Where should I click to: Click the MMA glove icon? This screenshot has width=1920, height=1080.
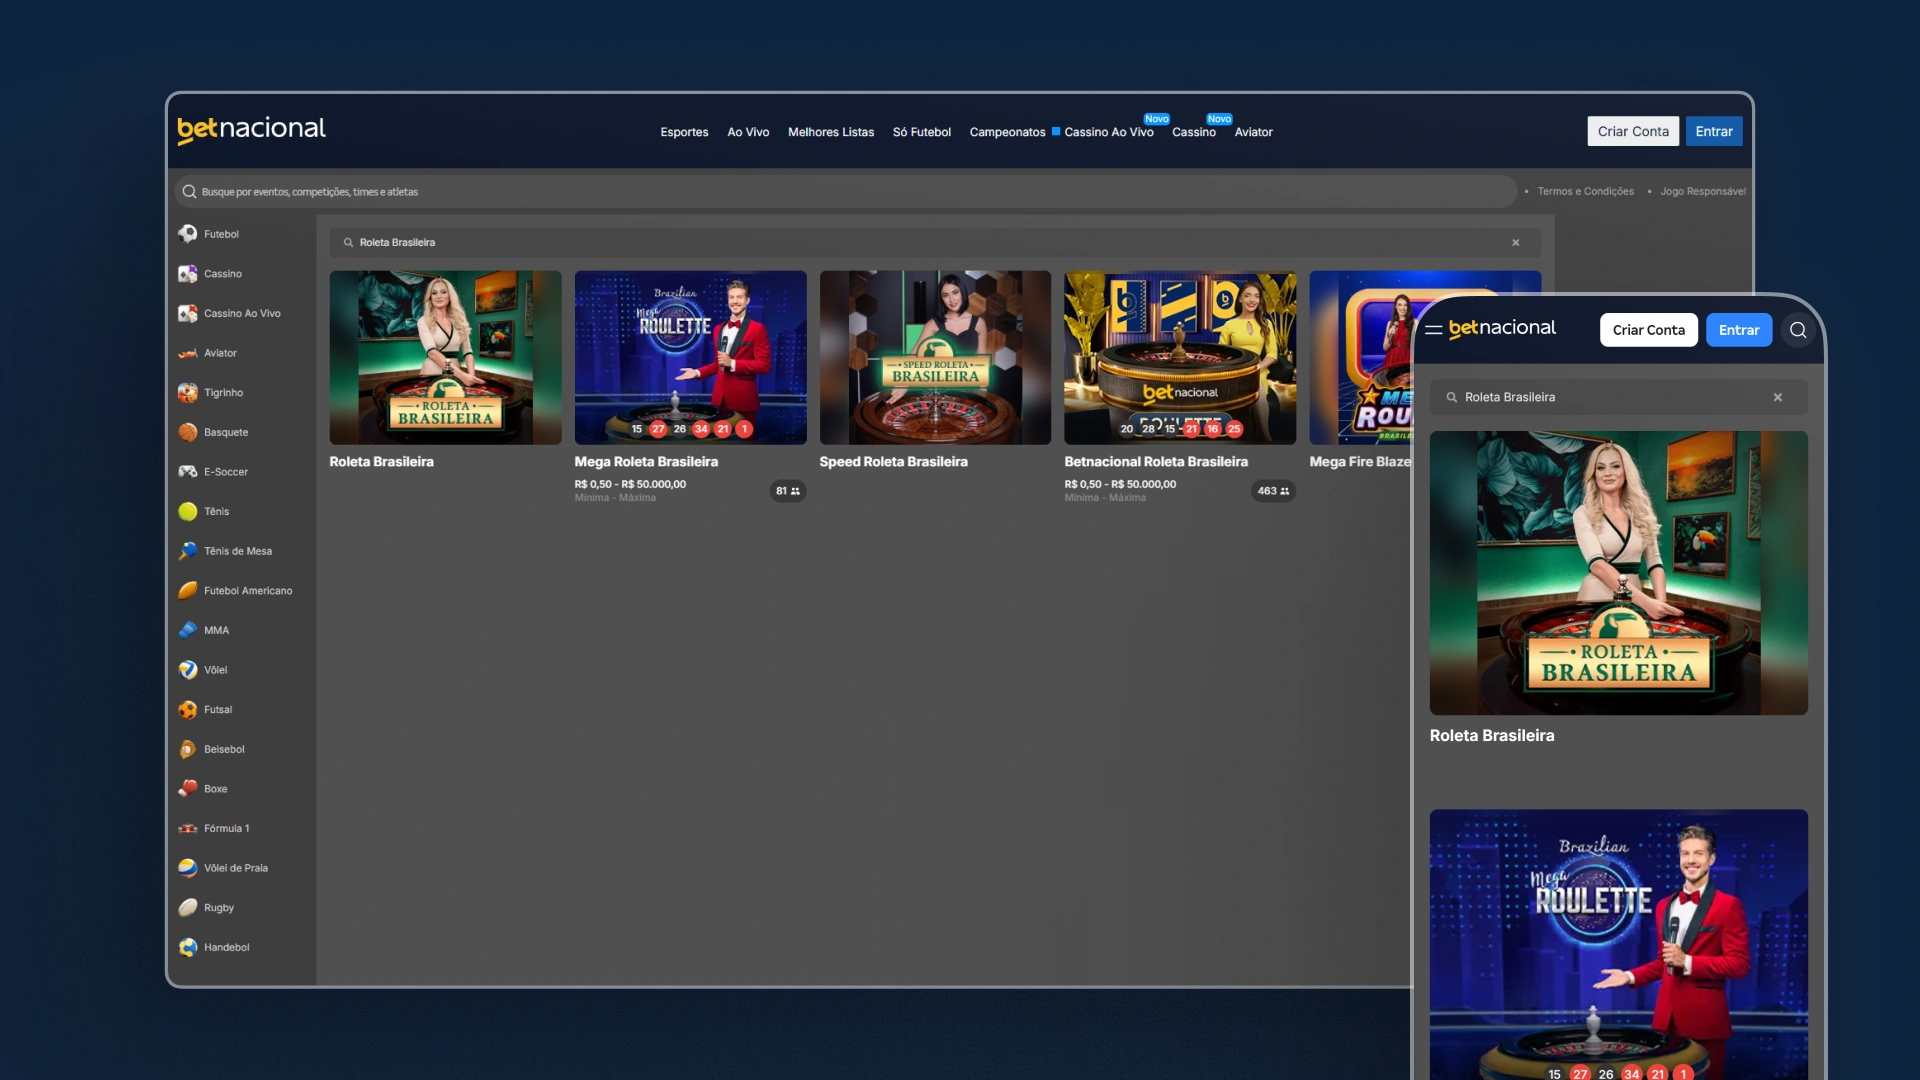[188, 630]
